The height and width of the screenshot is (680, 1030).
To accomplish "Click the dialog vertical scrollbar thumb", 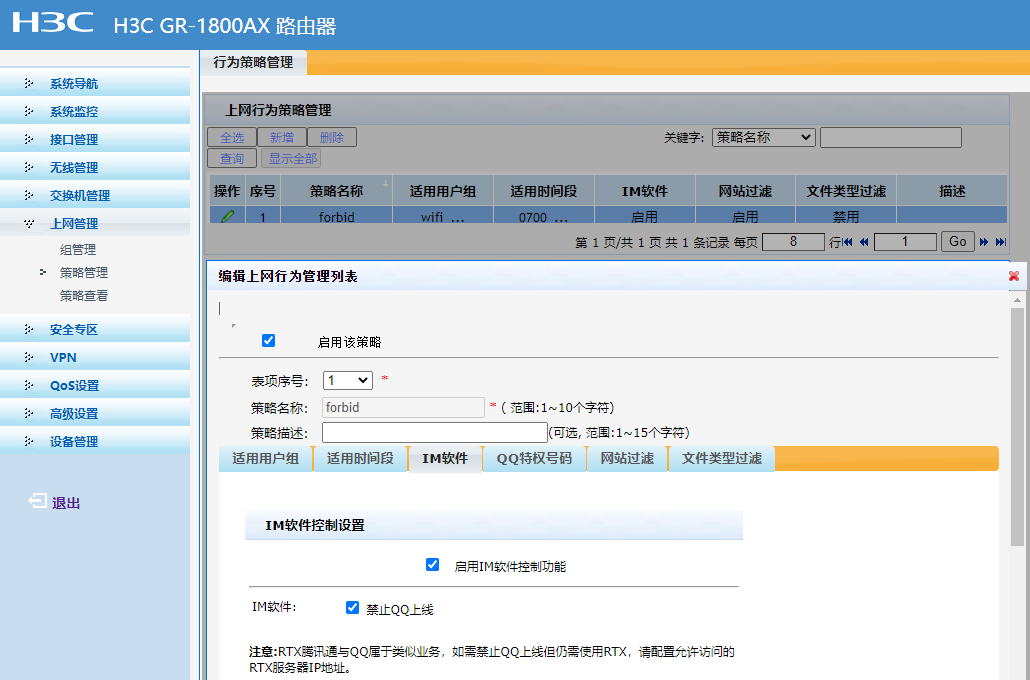I will 1017,426.
